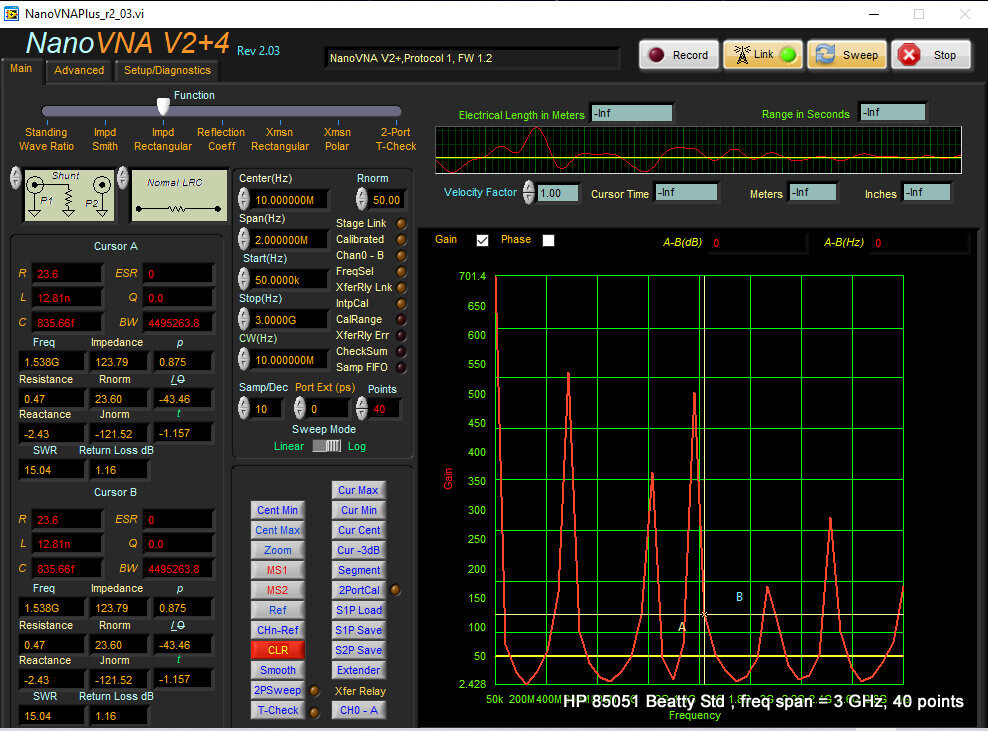Open the Advanced tab

coord(79,70)
